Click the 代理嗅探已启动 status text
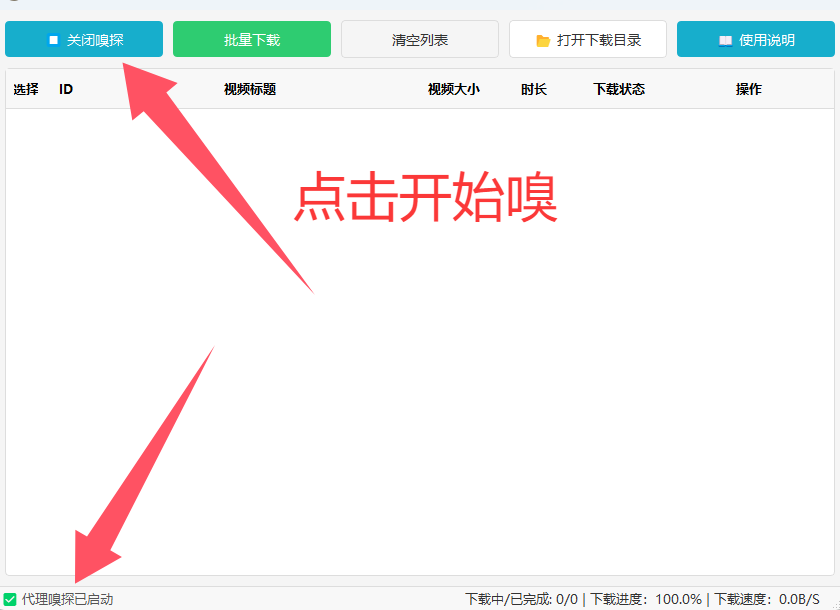Screen dimensions: 840x610 pos(68,599)
